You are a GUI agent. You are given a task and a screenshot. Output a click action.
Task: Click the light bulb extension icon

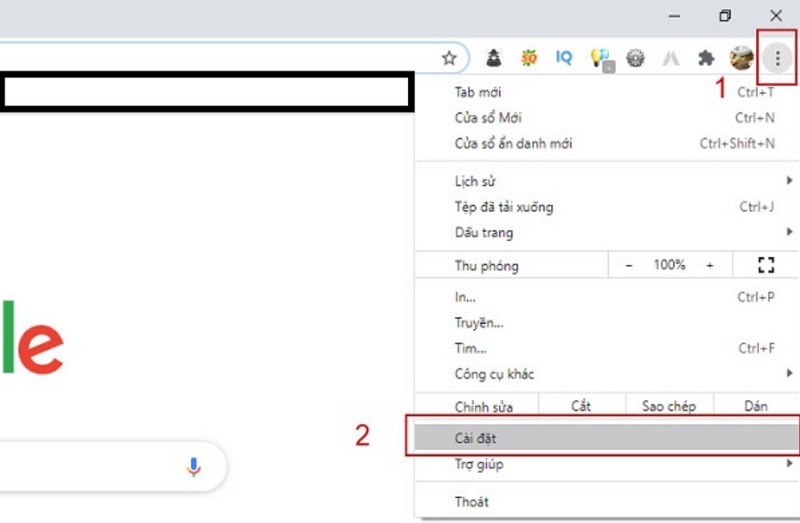click(601, 59)
